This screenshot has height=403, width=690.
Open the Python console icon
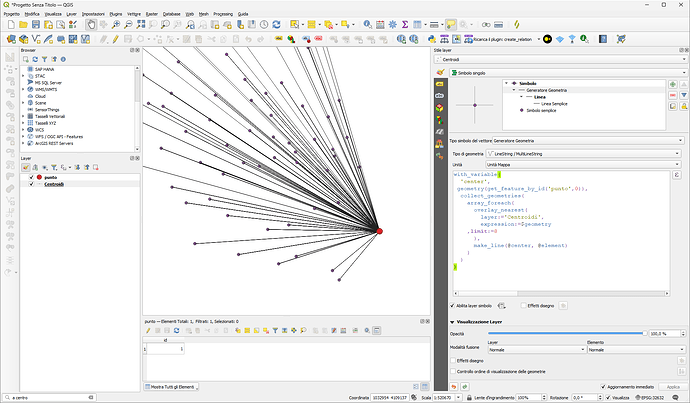(432, 39)
